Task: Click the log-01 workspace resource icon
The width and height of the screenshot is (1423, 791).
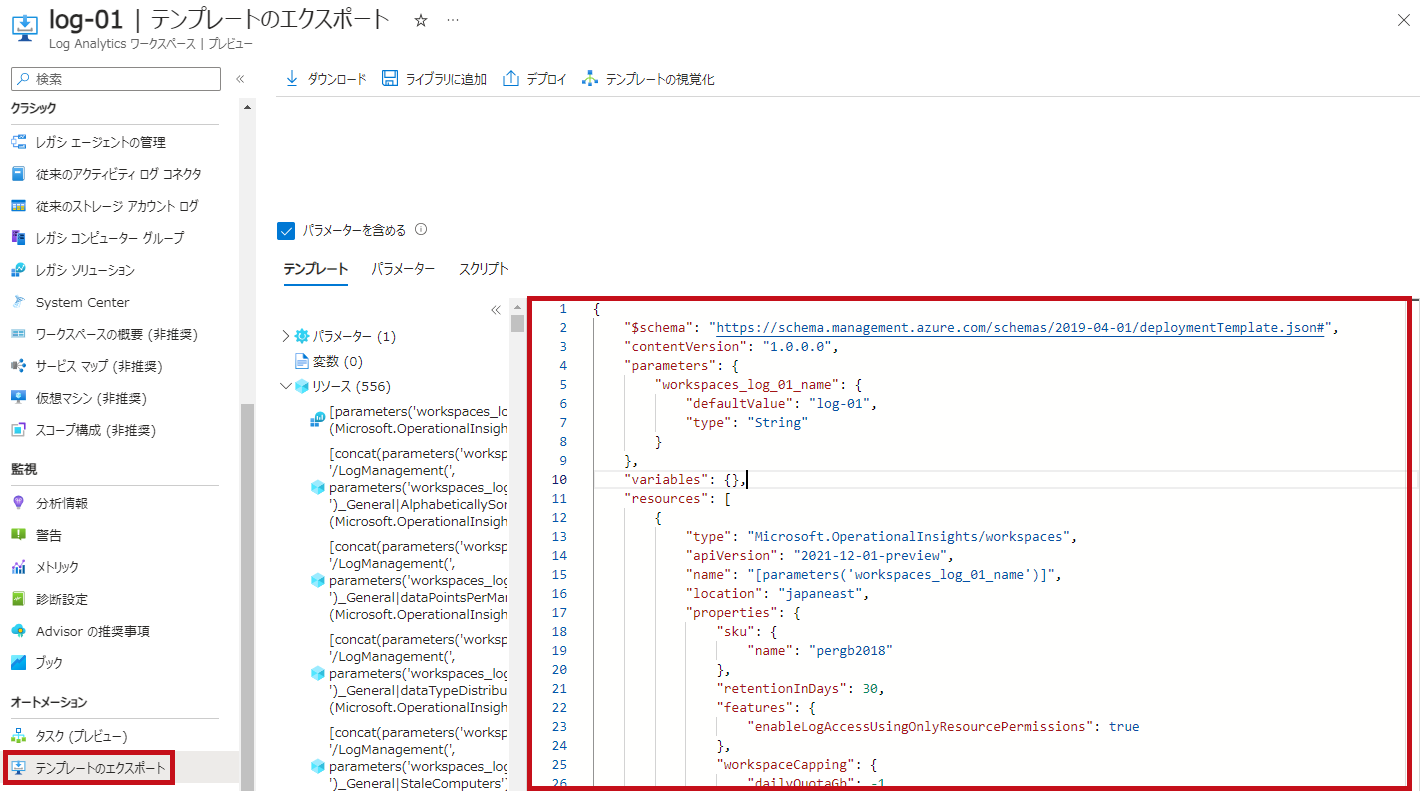Action: (24, 29)
